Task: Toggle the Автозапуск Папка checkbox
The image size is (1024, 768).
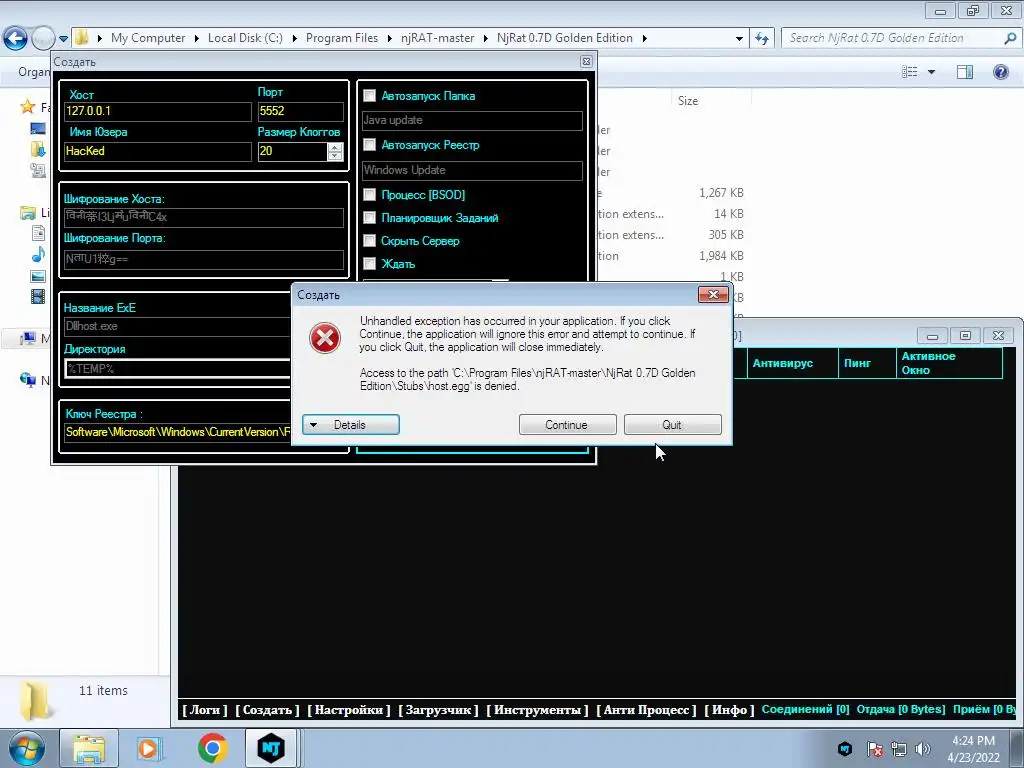Action: coord(370,95)
